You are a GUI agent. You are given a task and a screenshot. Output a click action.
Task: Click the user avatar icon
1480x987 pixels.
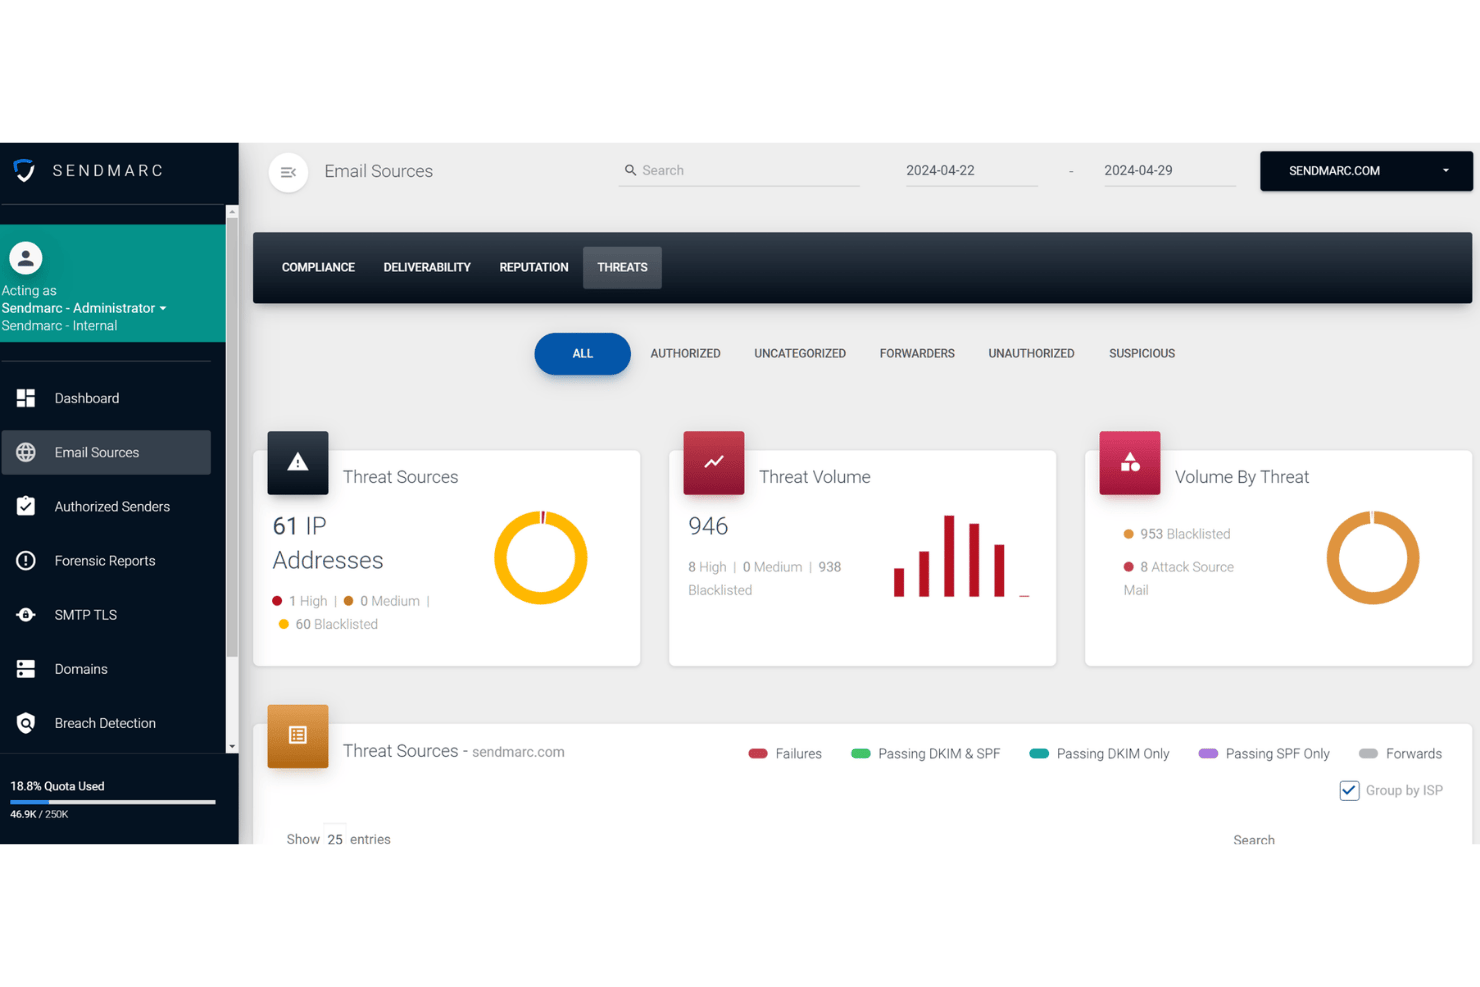pyautogui.click(x=26, y=258)
